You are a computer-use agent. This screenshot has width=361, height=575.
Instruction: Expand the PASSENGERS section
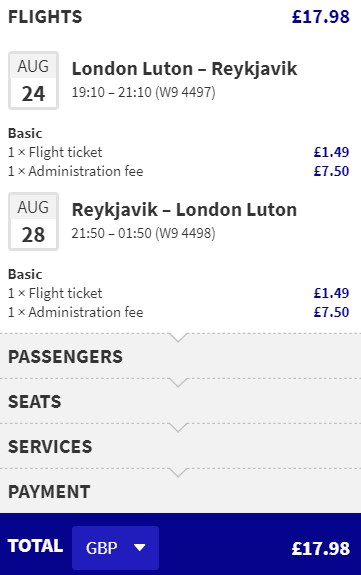click(180, 356)
